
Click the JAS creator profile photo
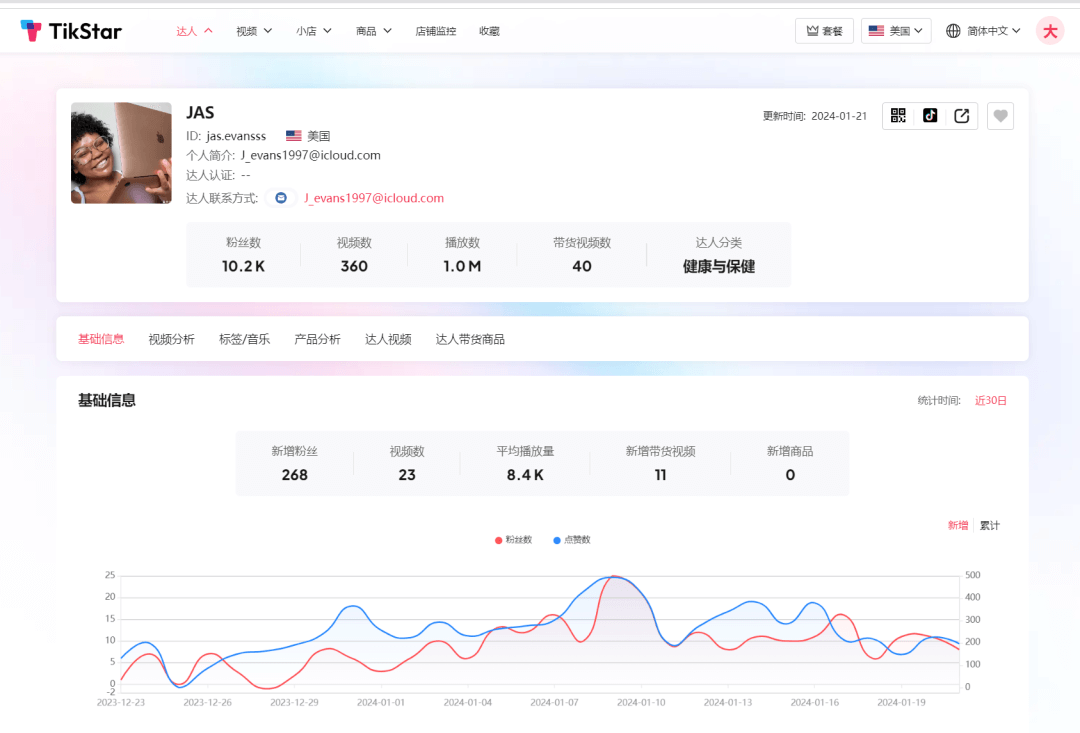[x=121, y=153]
